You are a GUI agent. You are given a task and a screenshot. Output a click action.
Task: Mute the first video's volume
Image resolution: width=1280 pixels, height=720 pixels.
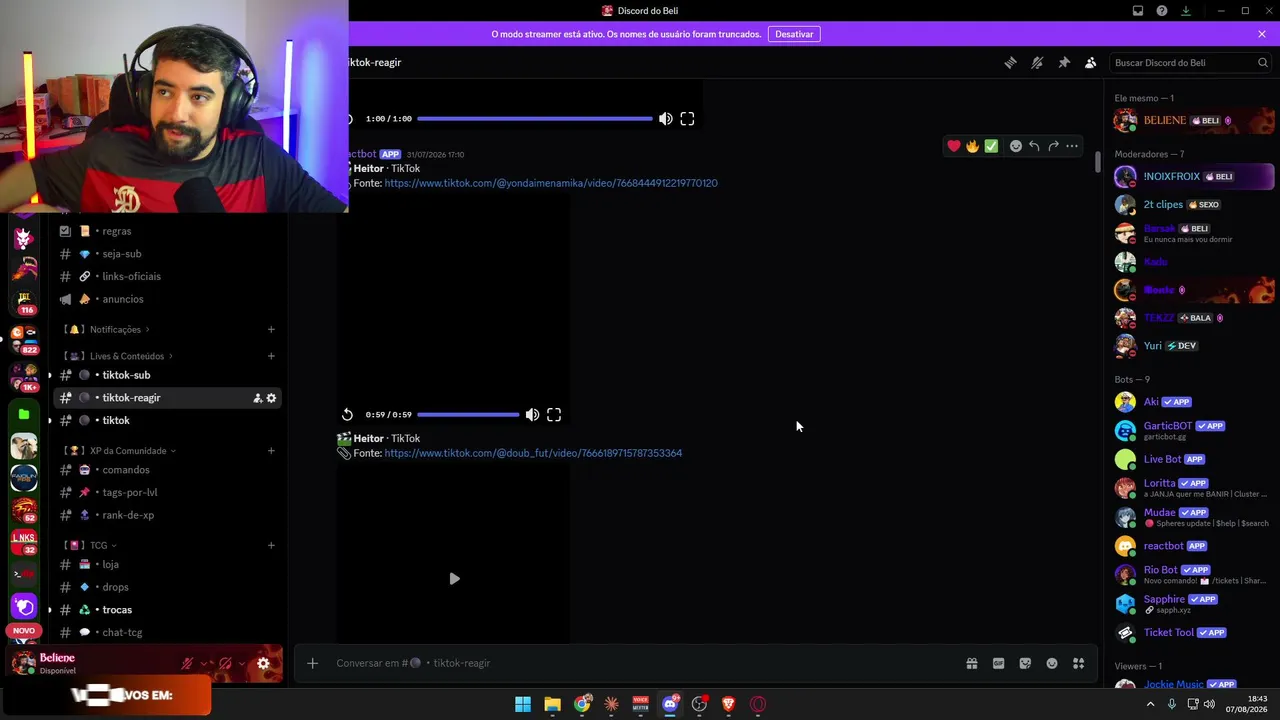(666, 119)
